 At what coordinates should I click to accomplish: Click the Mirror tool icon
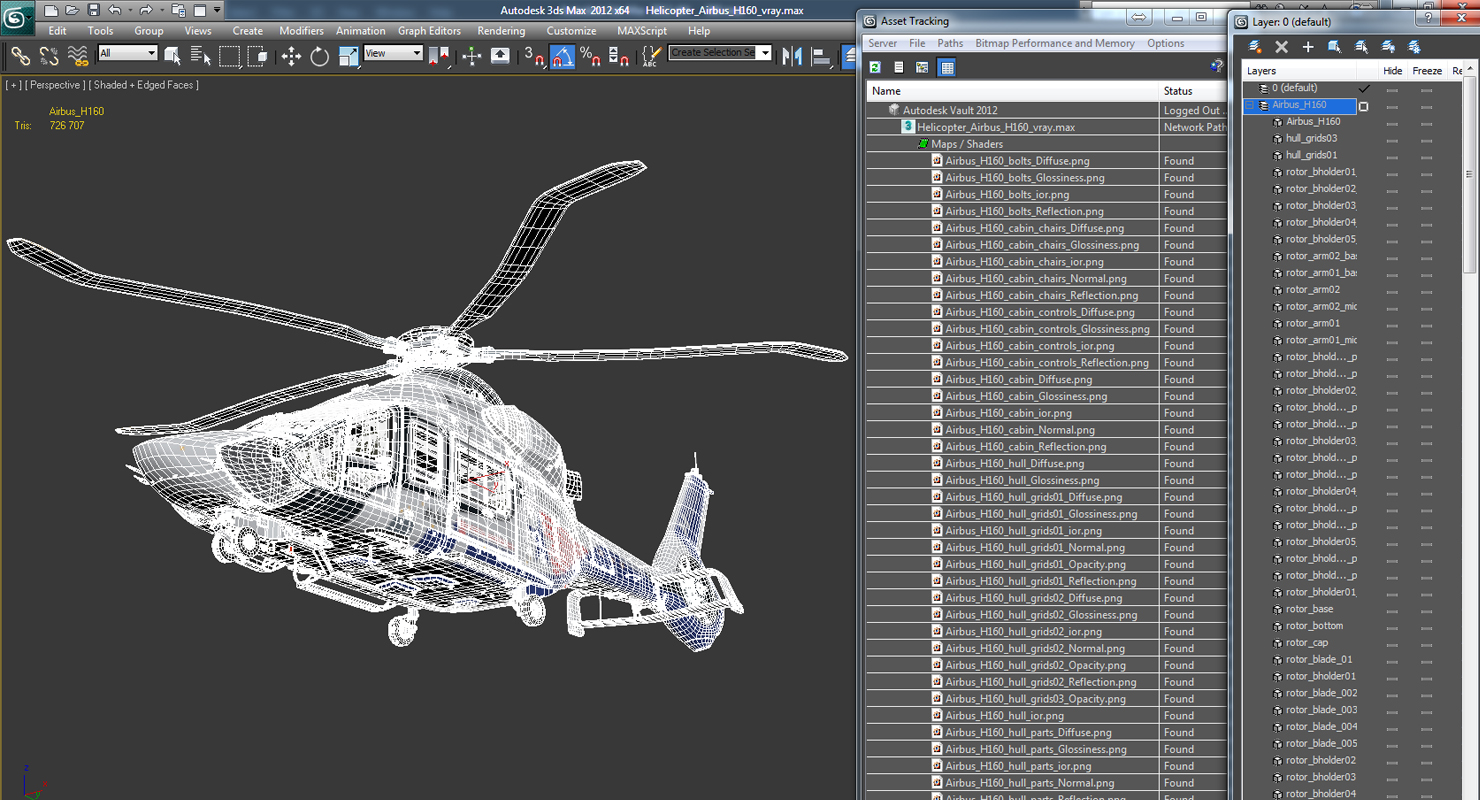tap(792, 56)
